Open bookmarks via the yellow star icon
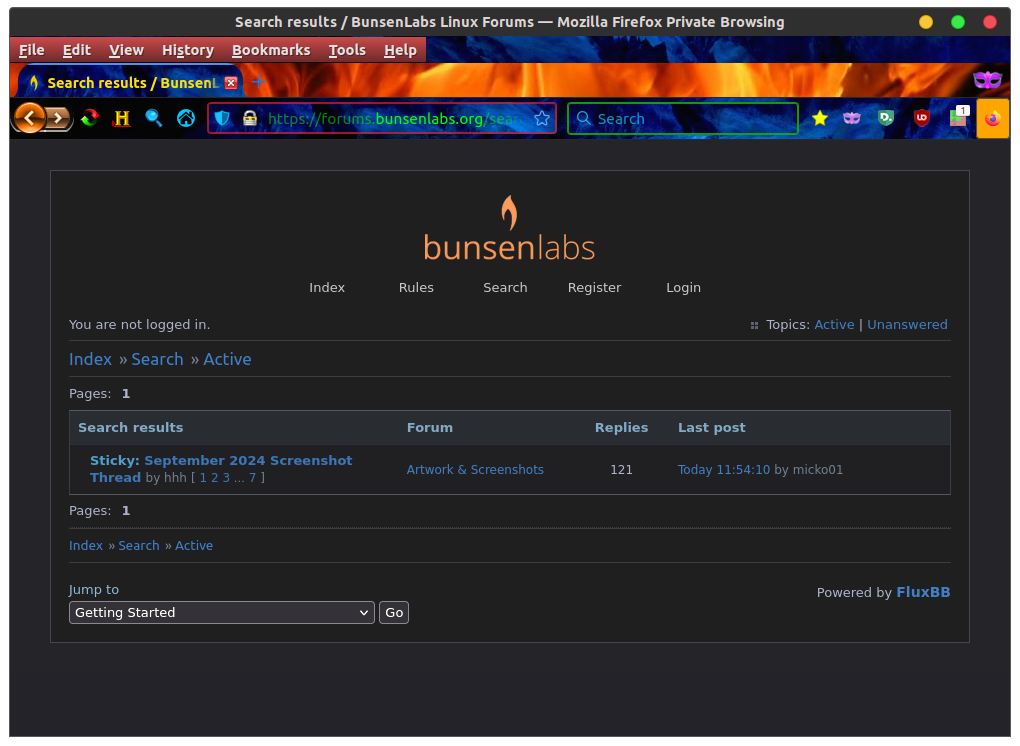Image resolution: width=1020 pixels, height=746 pixels. [820, 118]
